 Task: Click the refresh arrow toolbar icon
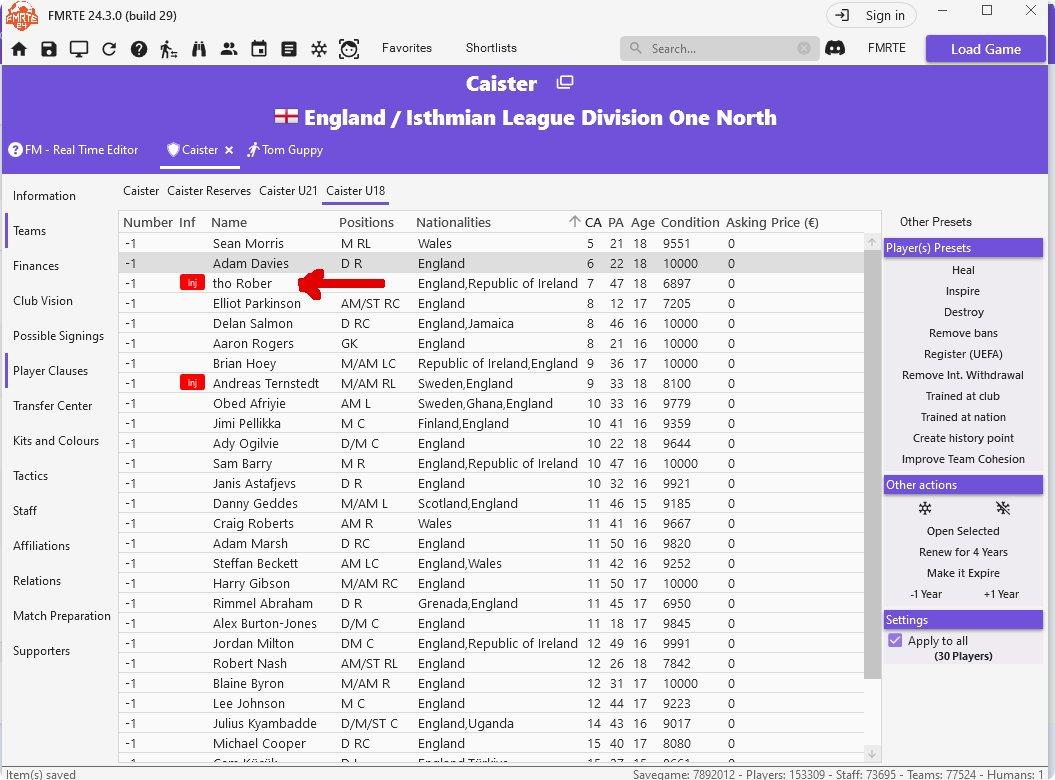click(x=109, y=49)
